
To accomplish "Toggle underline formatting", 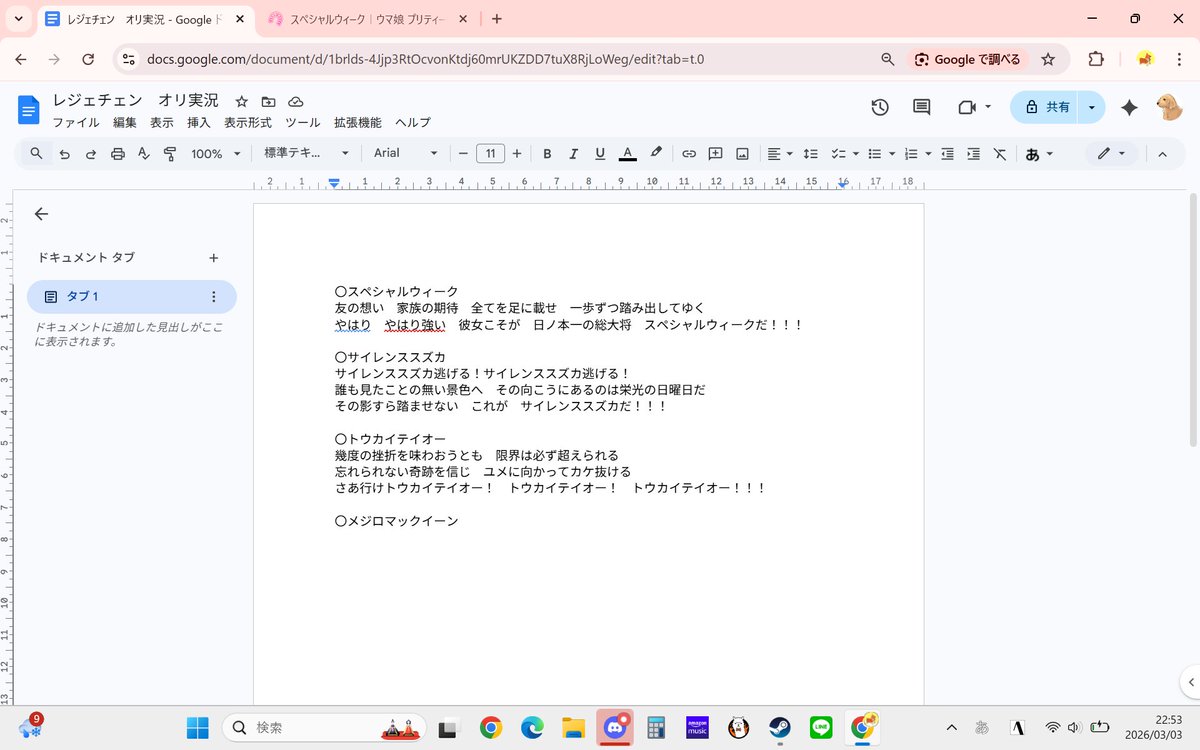I will tap(600, 154).
